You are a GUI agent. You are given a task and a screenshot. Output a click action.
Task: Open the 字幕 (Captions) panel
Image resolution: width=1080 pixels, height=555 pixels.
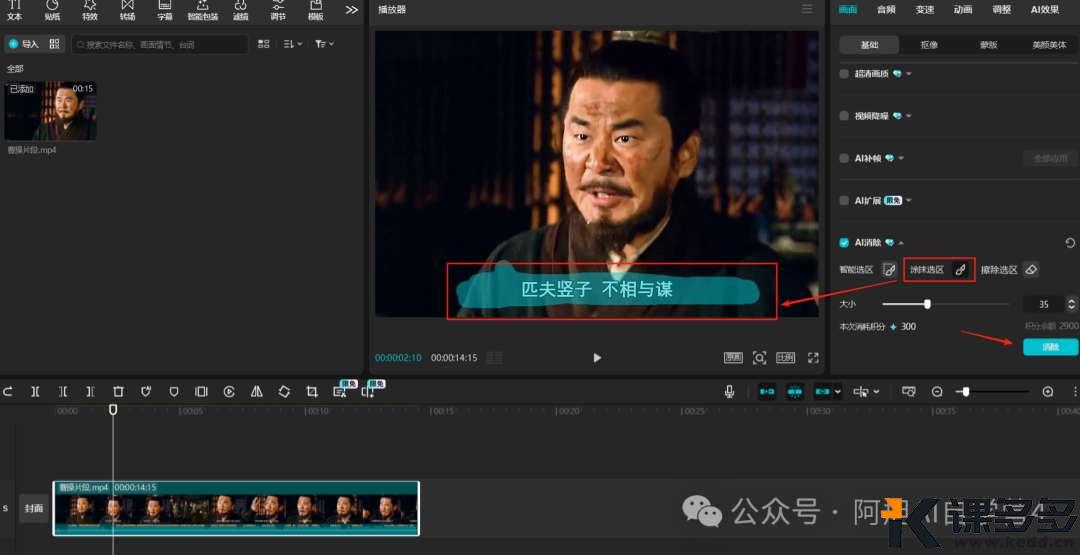(165, 10)
